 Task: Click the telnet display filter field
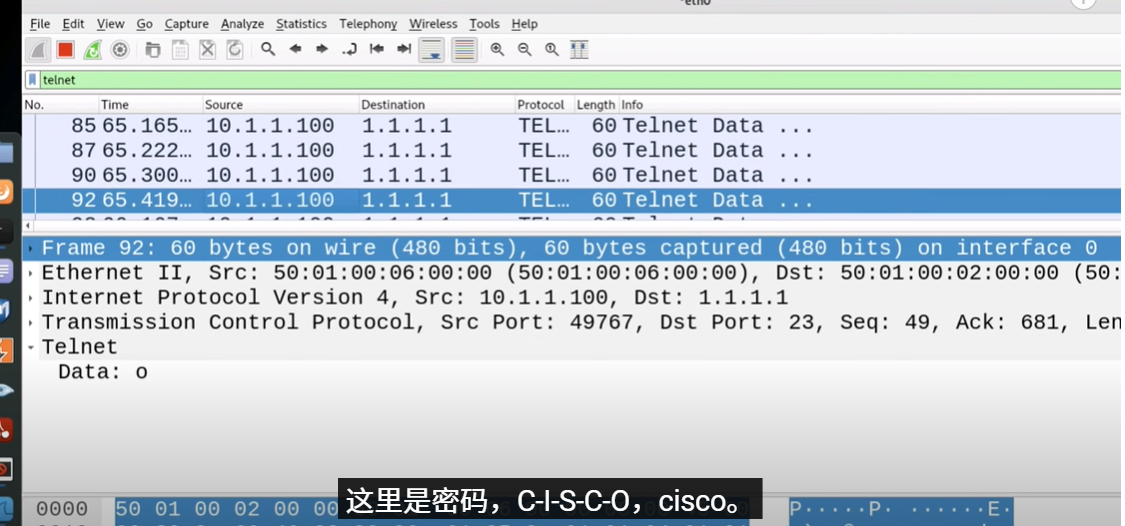(500, 80)
